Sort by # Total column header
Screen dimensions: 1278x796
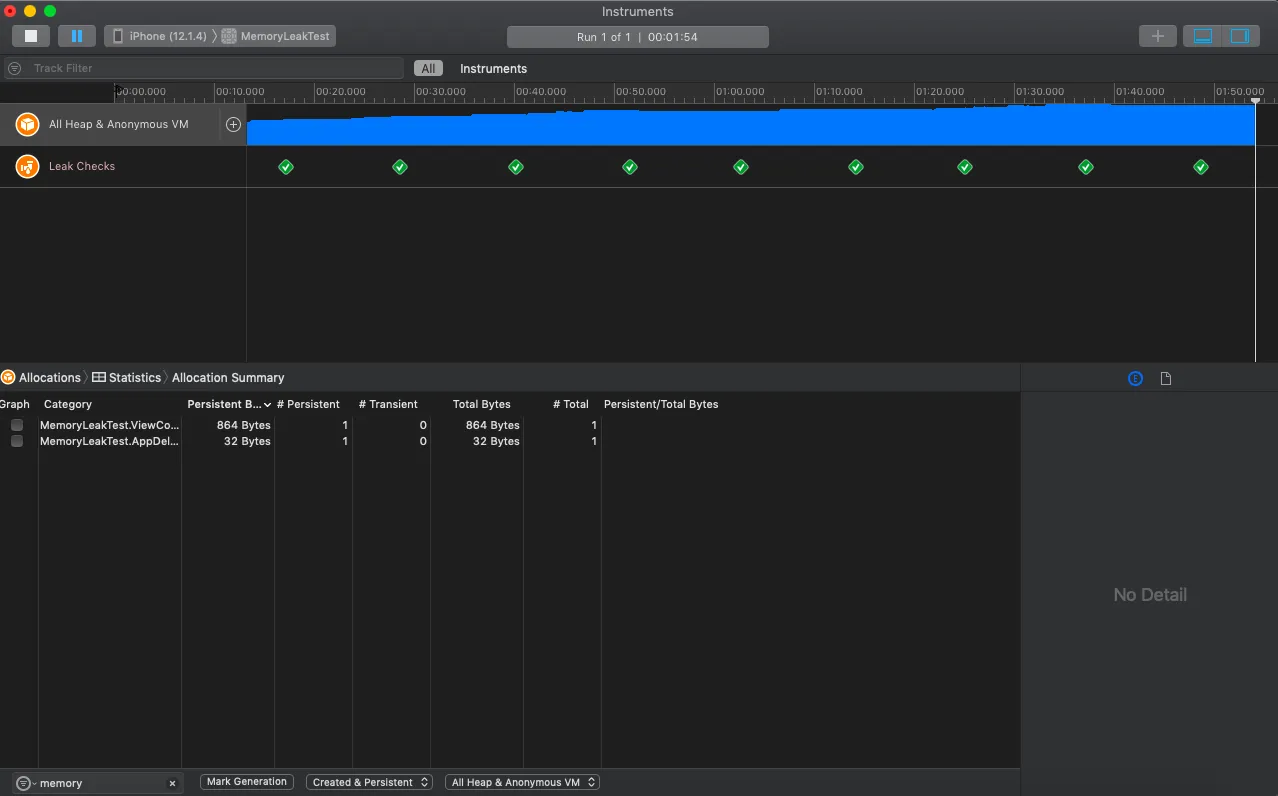pos(570,404)
